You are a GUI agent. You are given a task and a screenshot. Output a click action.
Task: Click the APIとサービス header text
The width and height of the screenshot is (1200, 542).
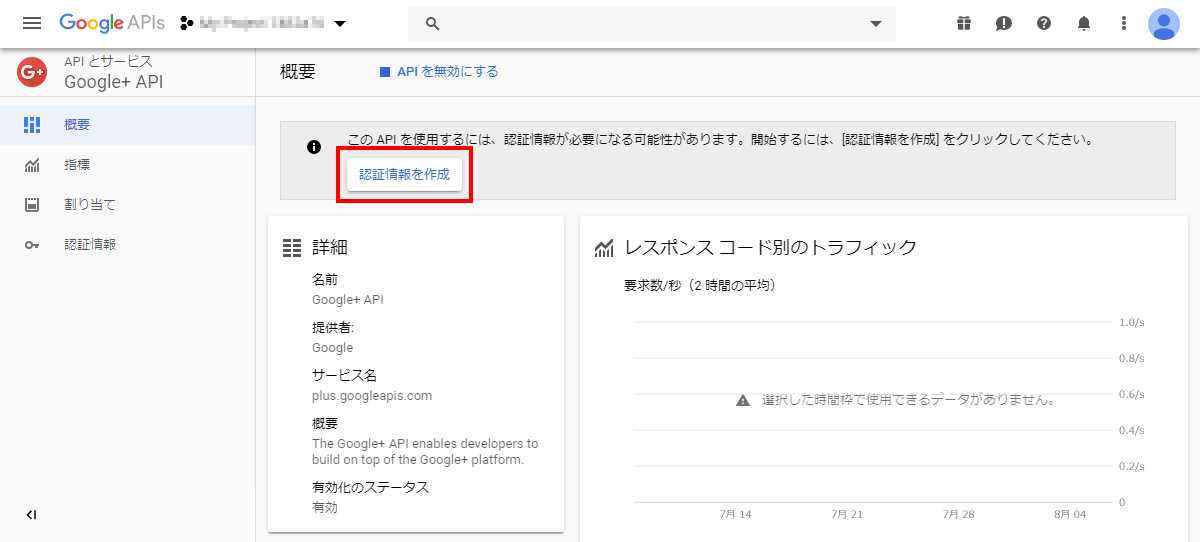109,62
